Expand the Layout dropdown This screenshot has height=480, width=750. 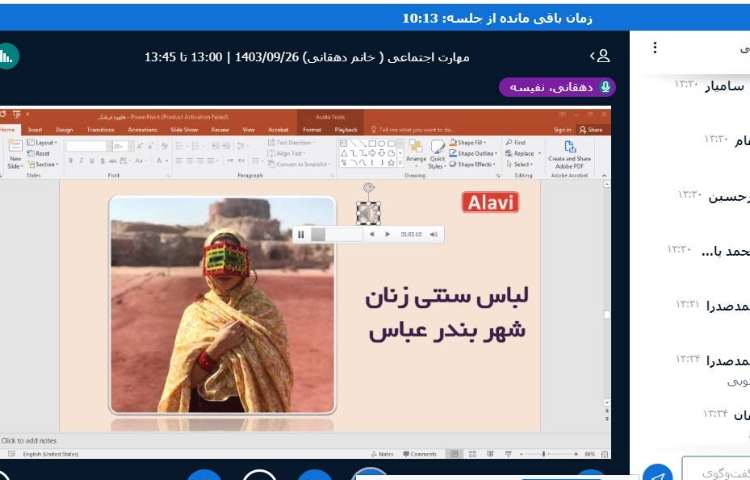(42, 142)
